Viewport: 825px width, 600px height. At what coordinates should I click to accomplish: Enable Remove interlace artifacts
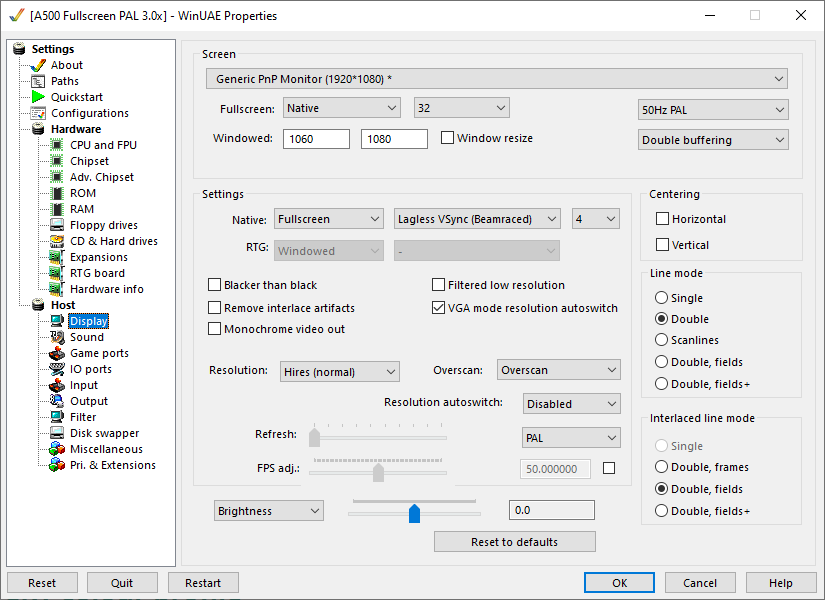tap(215, 307)
